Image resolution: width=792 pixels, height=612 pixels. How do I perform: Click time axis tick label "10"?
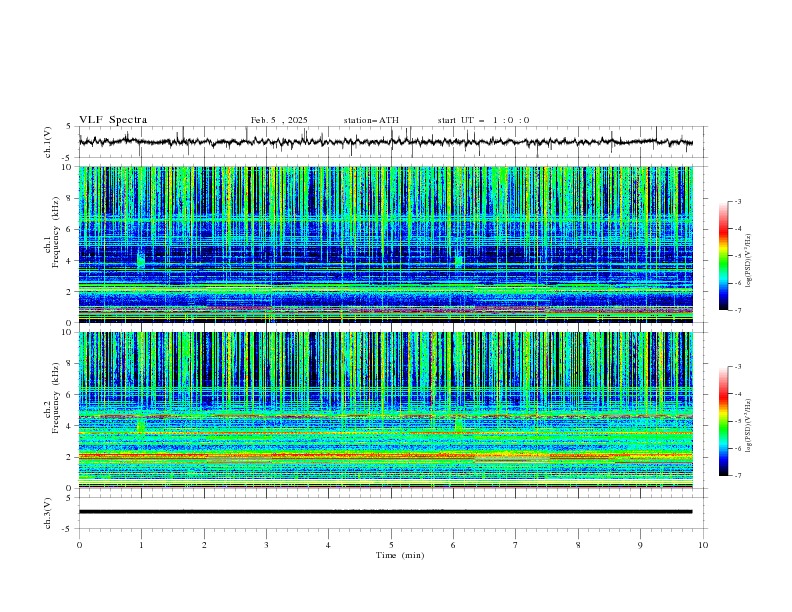[703, 545]
